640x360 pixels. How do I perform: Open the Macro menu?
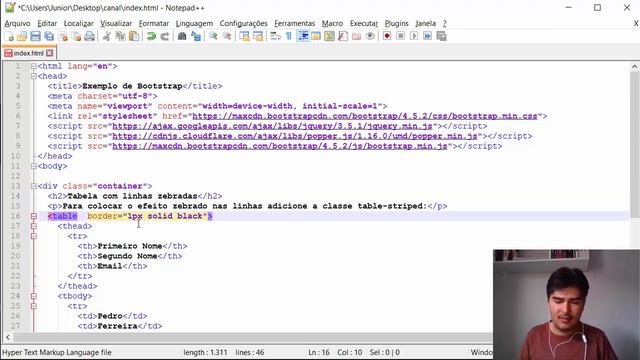[332, 24]
